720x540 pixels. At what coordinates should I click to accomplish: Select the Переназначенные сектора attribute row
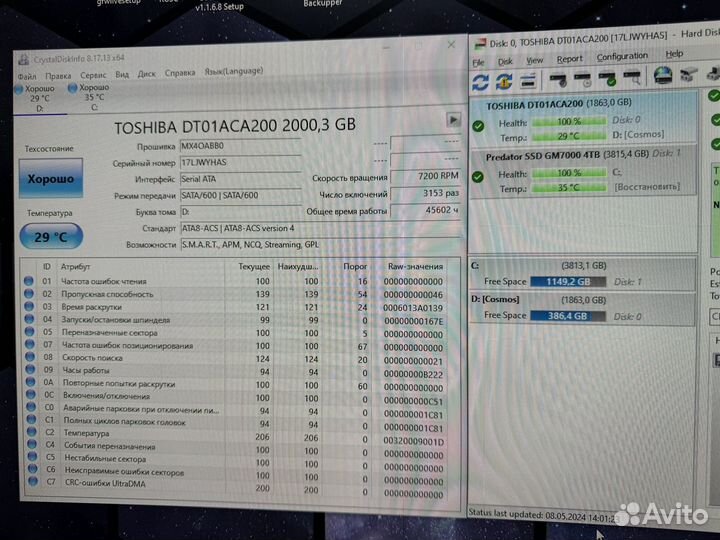click(240, 333)
